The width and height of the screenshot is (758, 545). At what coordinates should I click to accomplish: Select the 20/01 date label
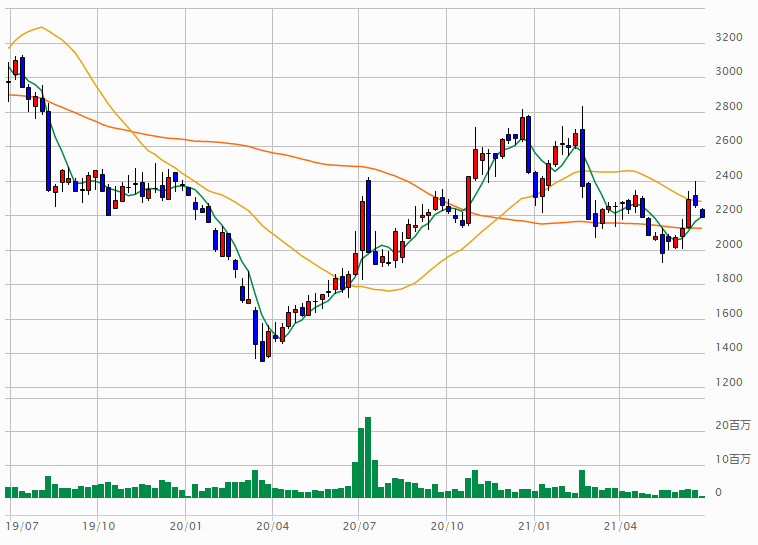click(x=186, y=526)
